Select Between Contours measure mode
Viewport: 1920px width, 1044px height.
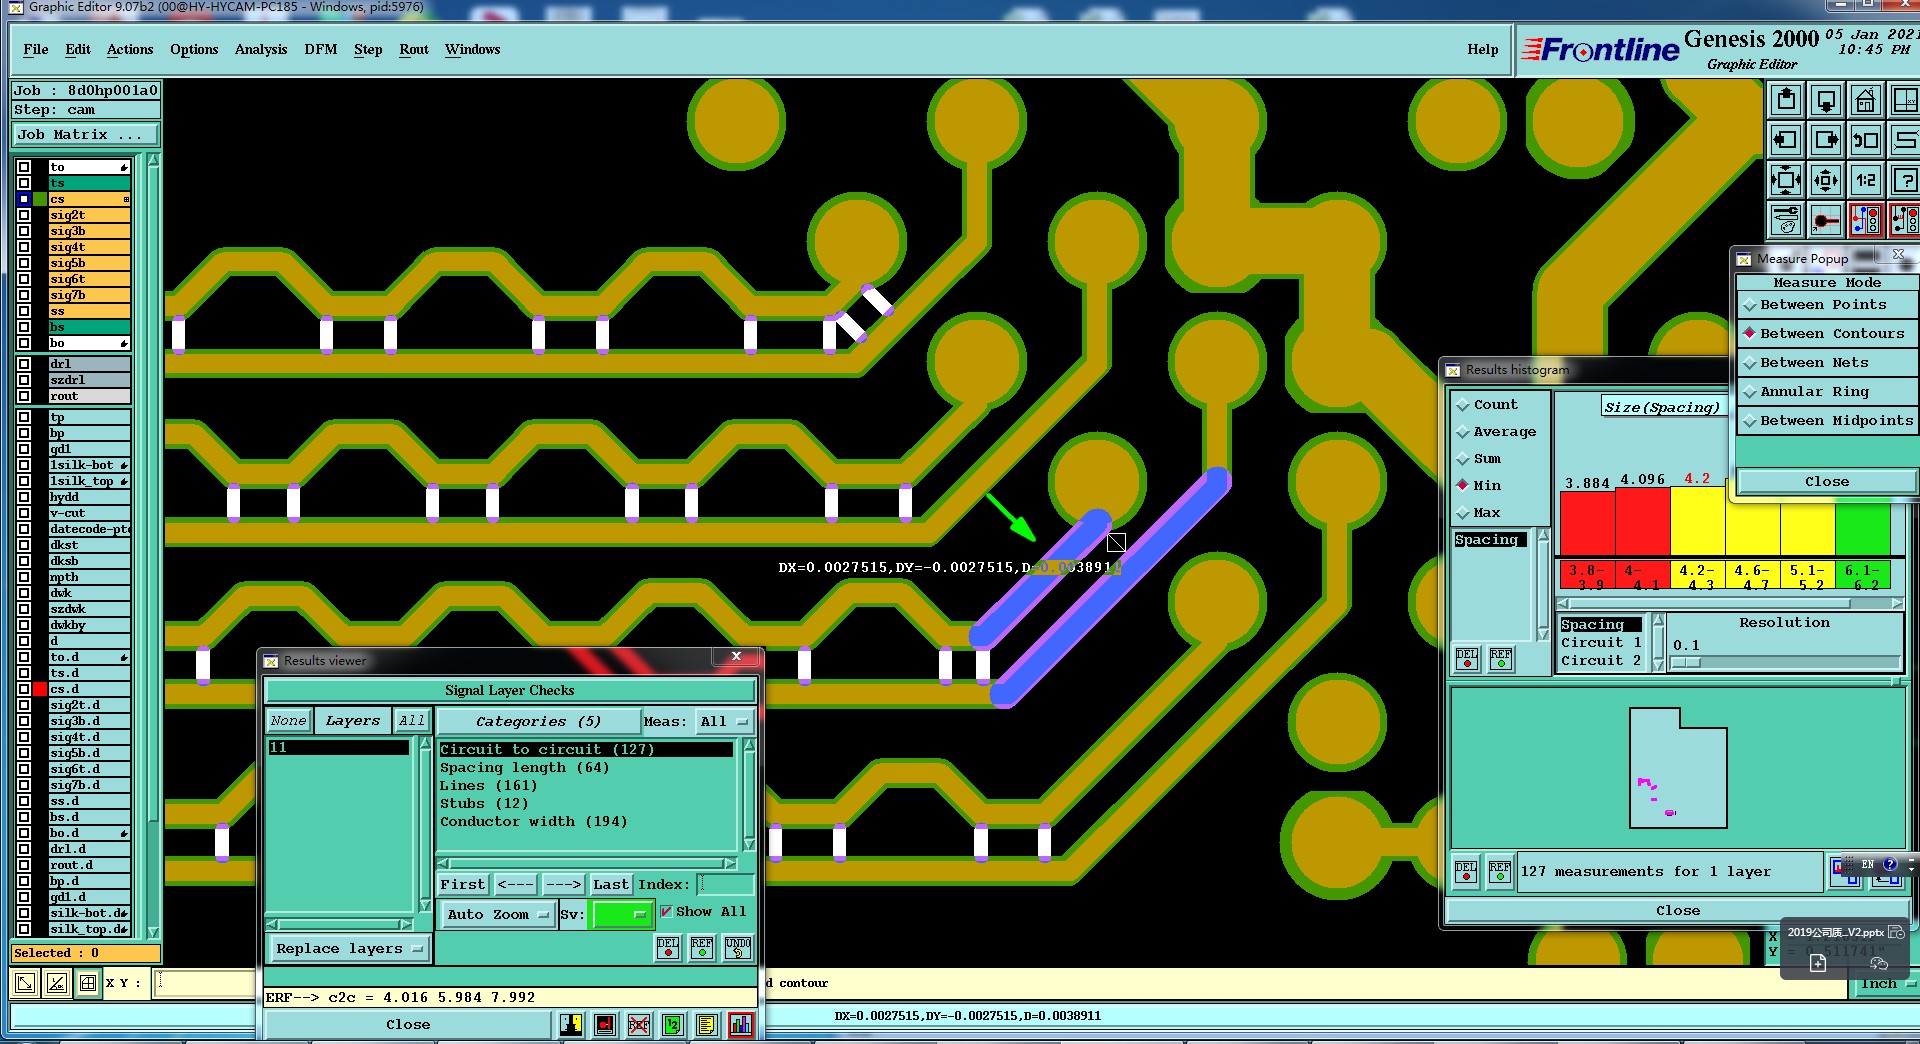tap(1827, 334)
